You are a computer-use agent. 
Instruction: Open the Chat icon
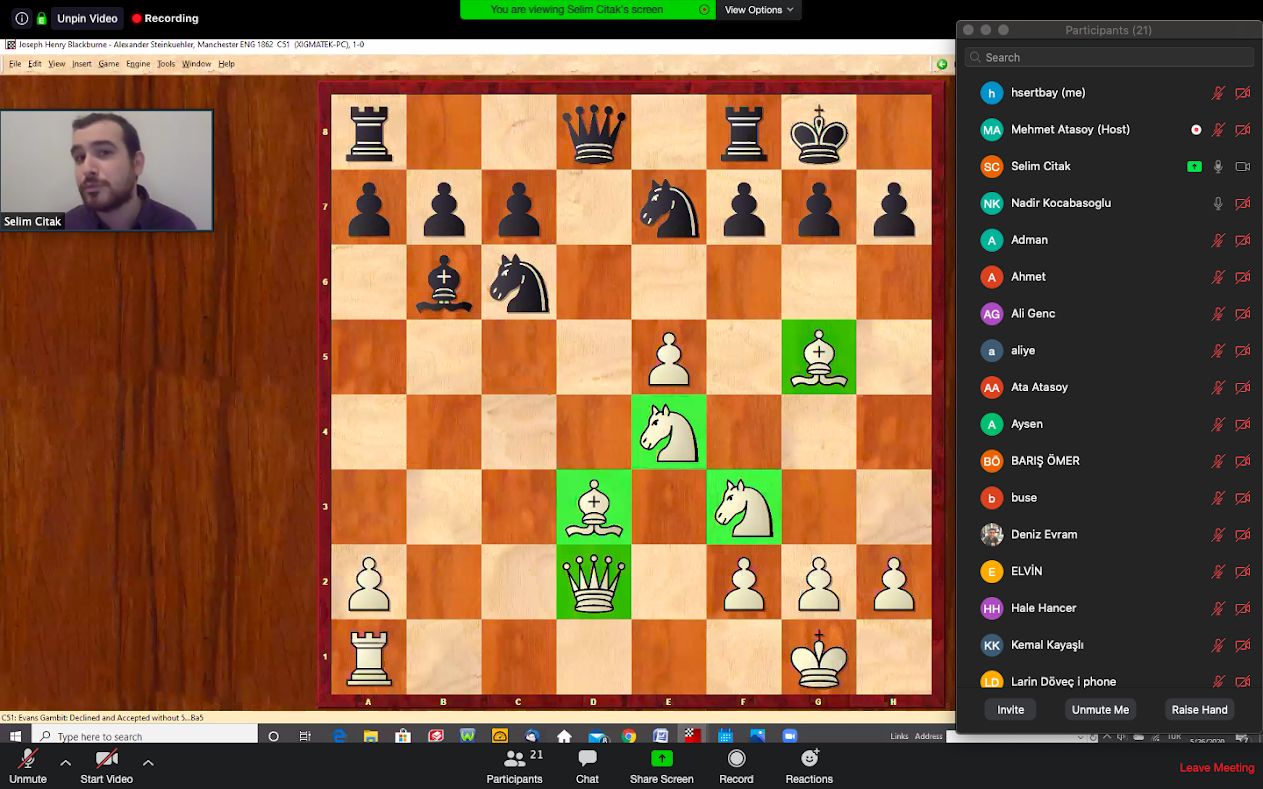pyautogui.click(x=587, y=760)
